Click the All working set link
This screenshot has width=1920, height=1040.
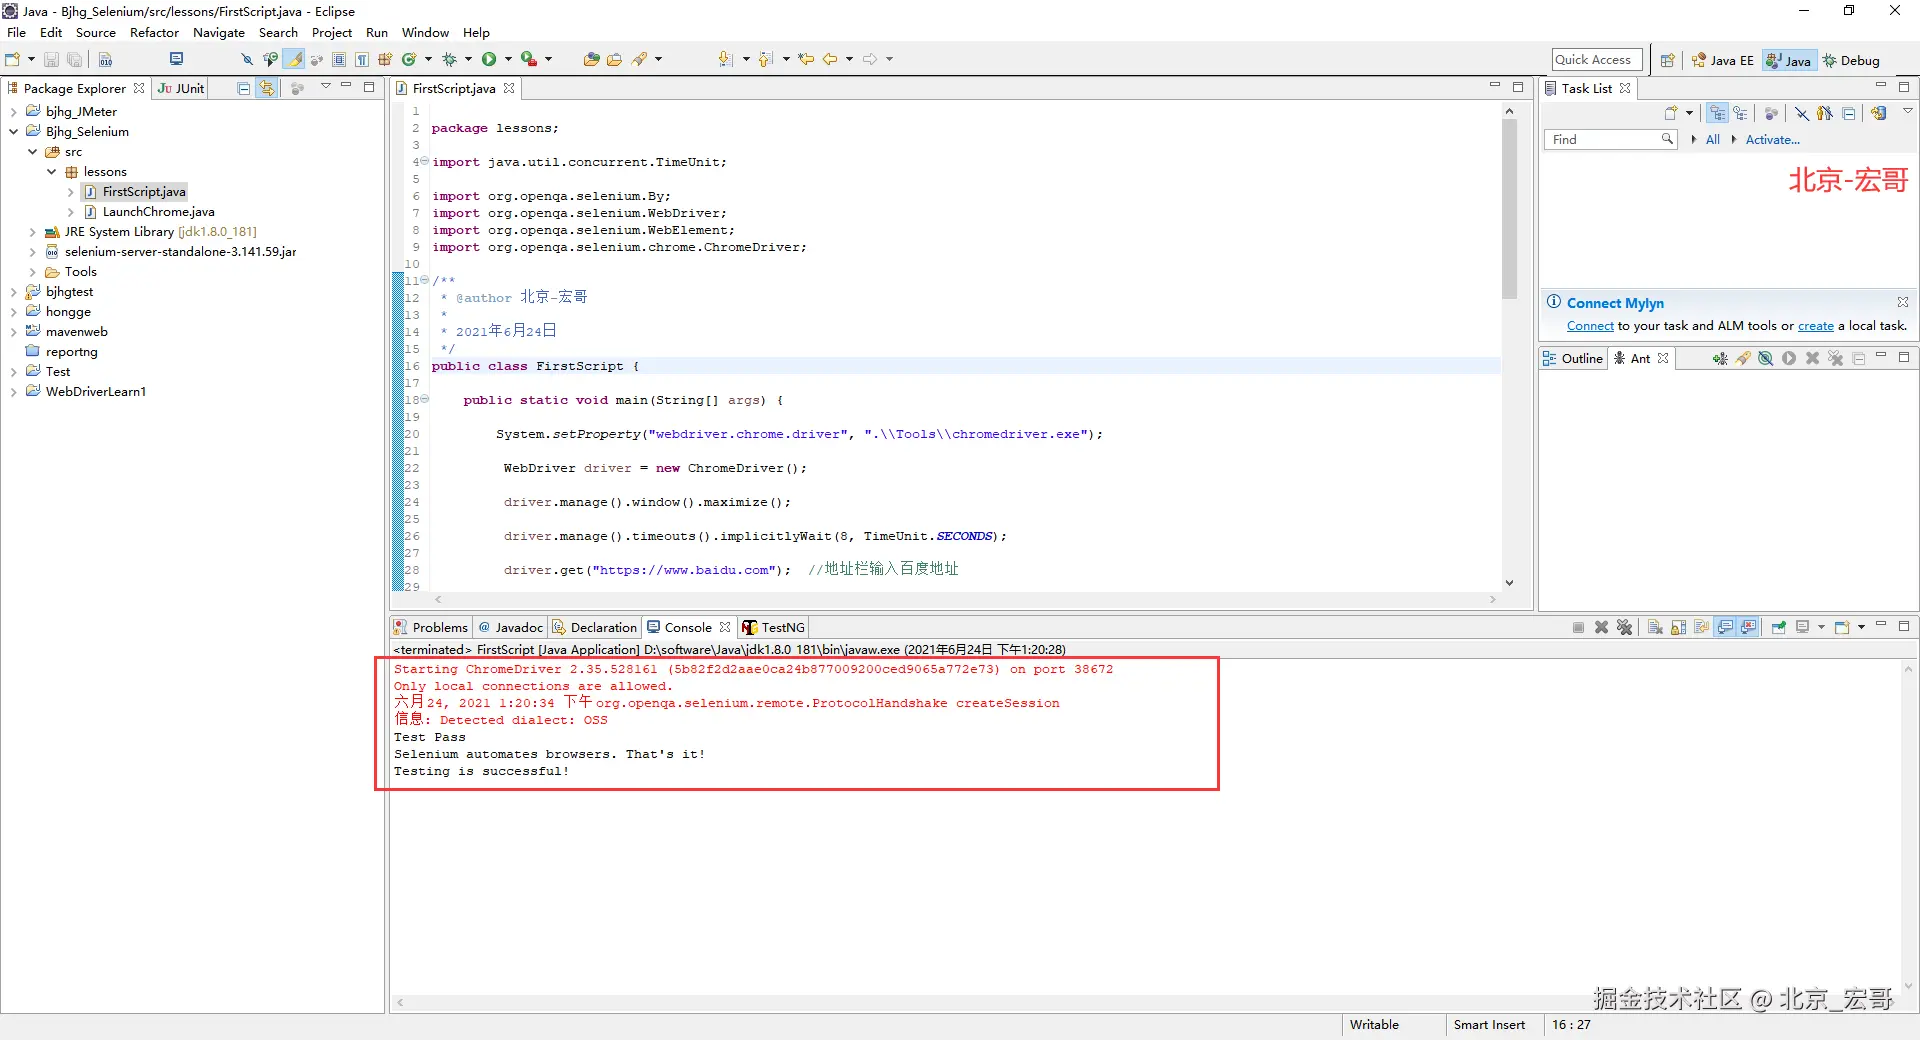tap(1712, 140)
